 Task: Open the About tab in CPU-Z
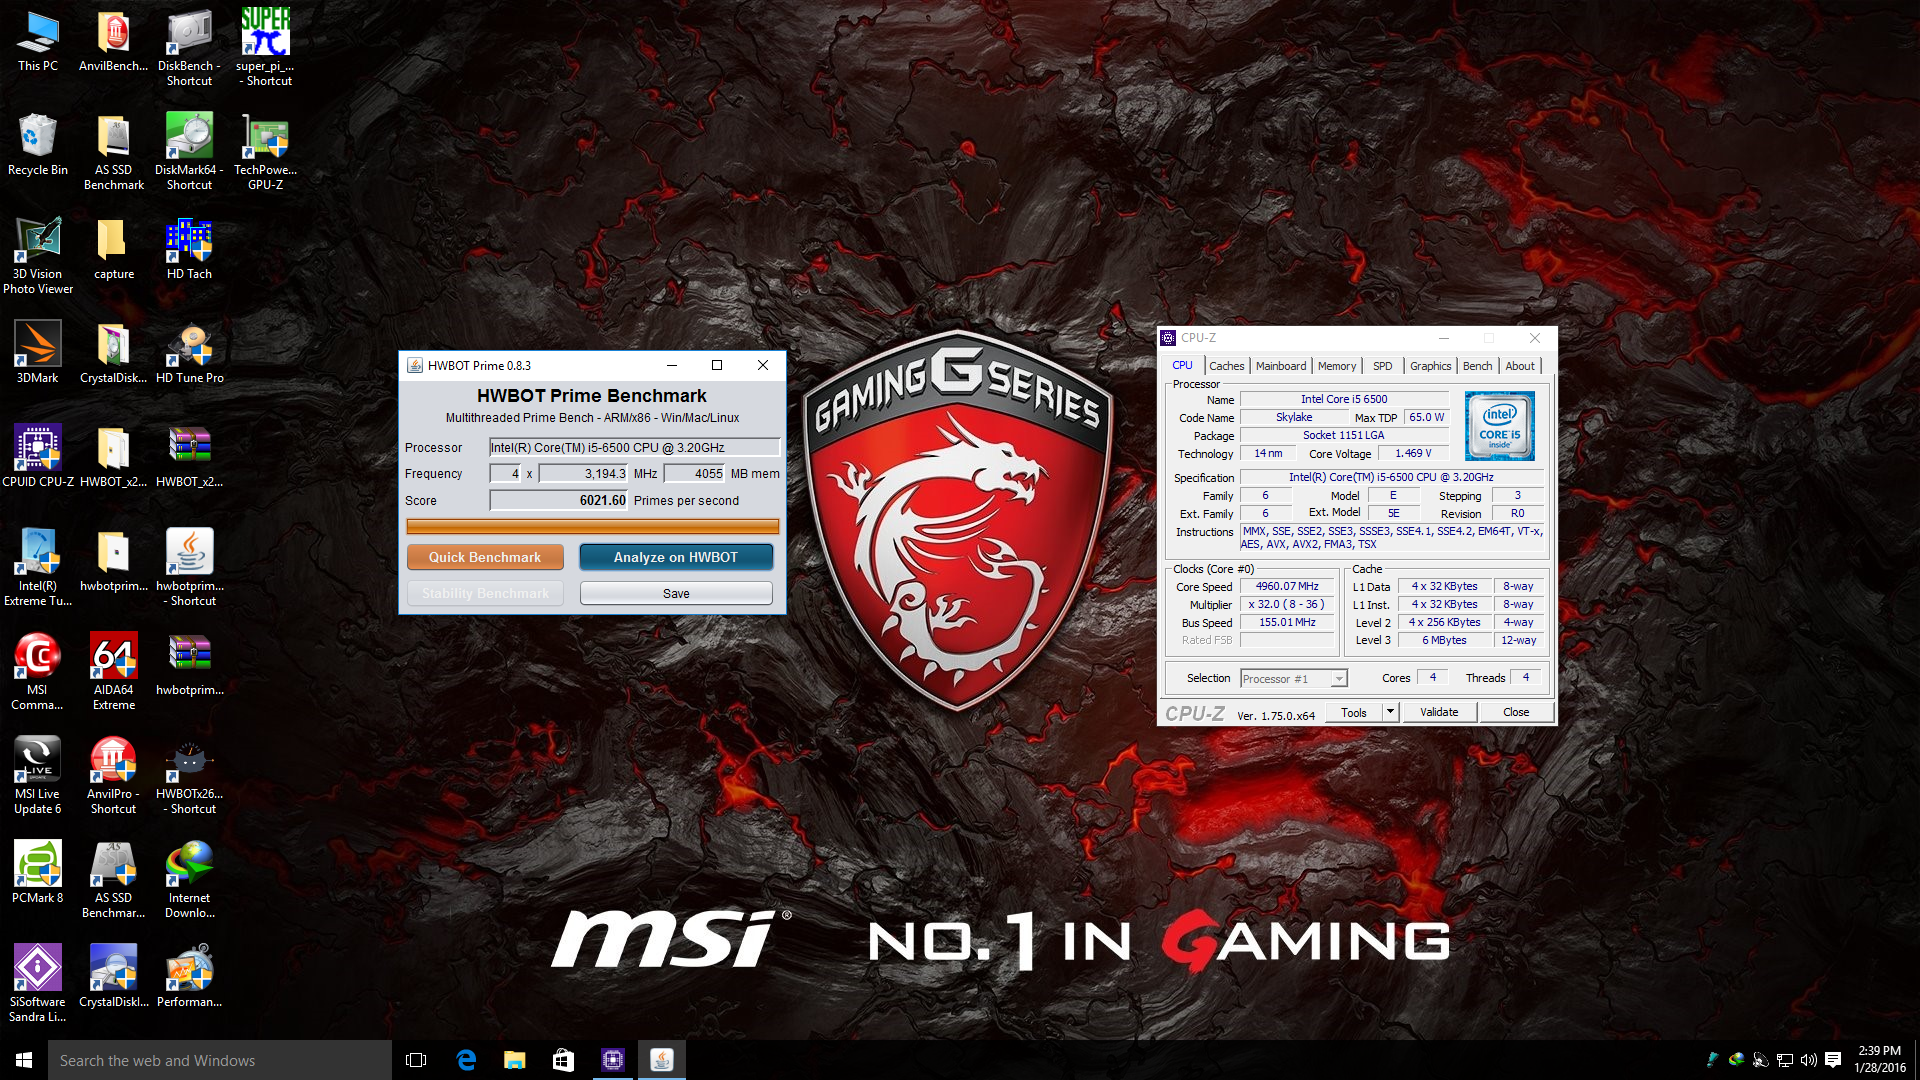coord(1520,366)
